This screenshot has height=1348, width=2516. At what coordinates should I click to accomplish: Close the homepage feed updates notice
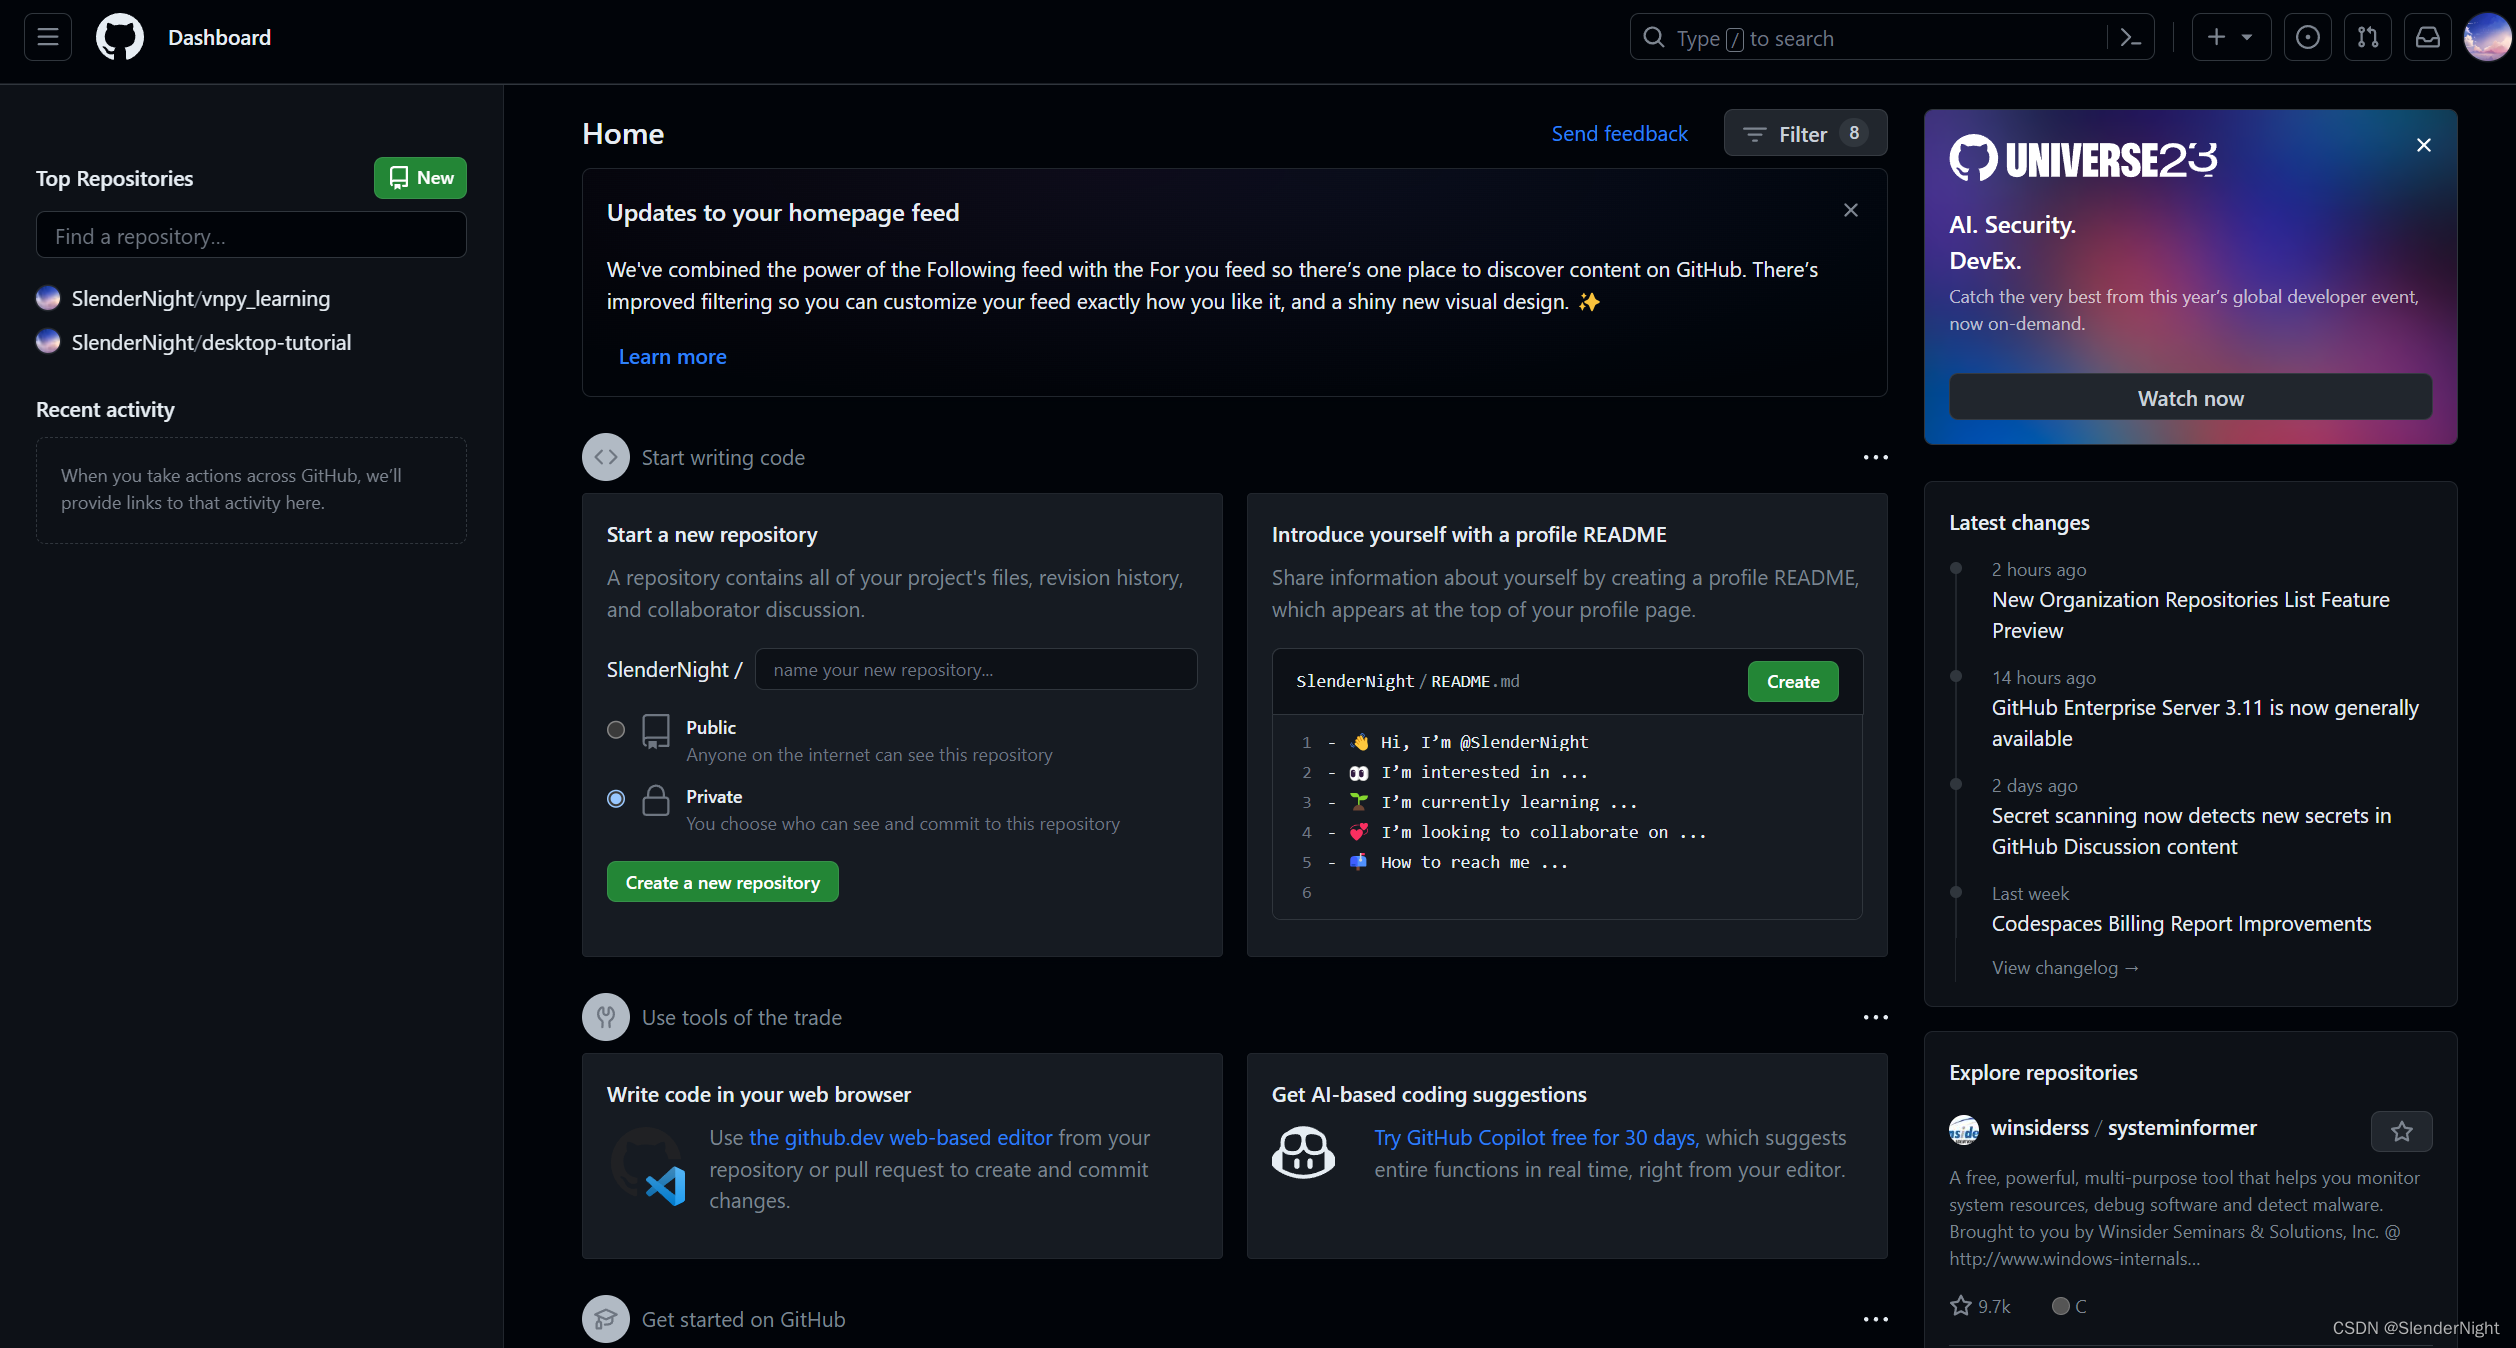coord(1850,210)
